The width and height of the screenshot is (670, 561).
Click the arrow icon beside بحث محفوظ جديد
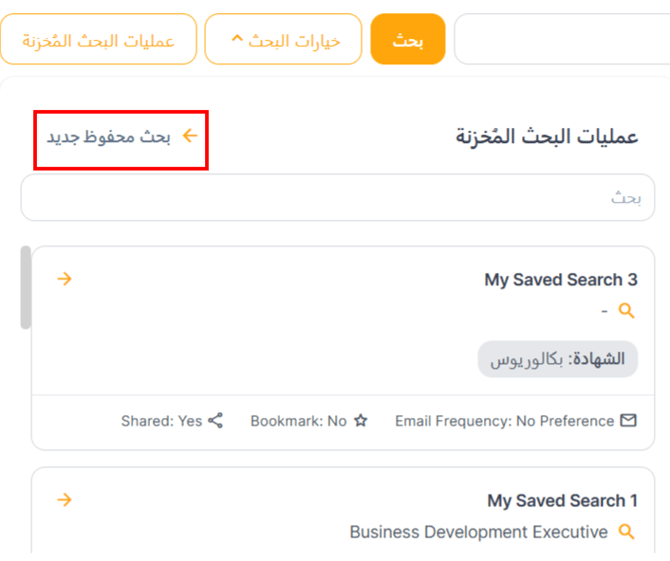[x=189, y=136]
